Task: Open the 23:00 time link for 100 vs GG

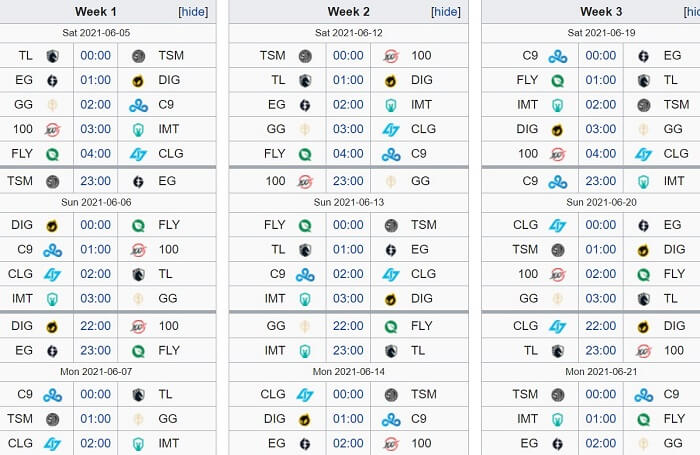Action: click(348, 181)
